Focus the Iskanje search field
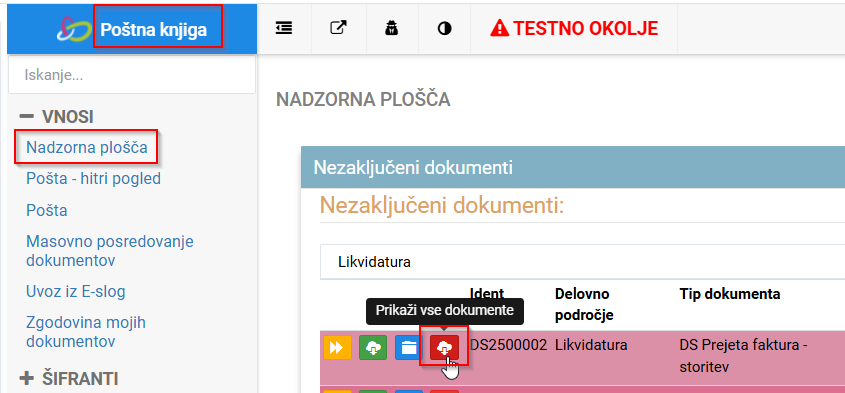The width and height of the screenshot is (845, 393). click(x=131, y=75)
